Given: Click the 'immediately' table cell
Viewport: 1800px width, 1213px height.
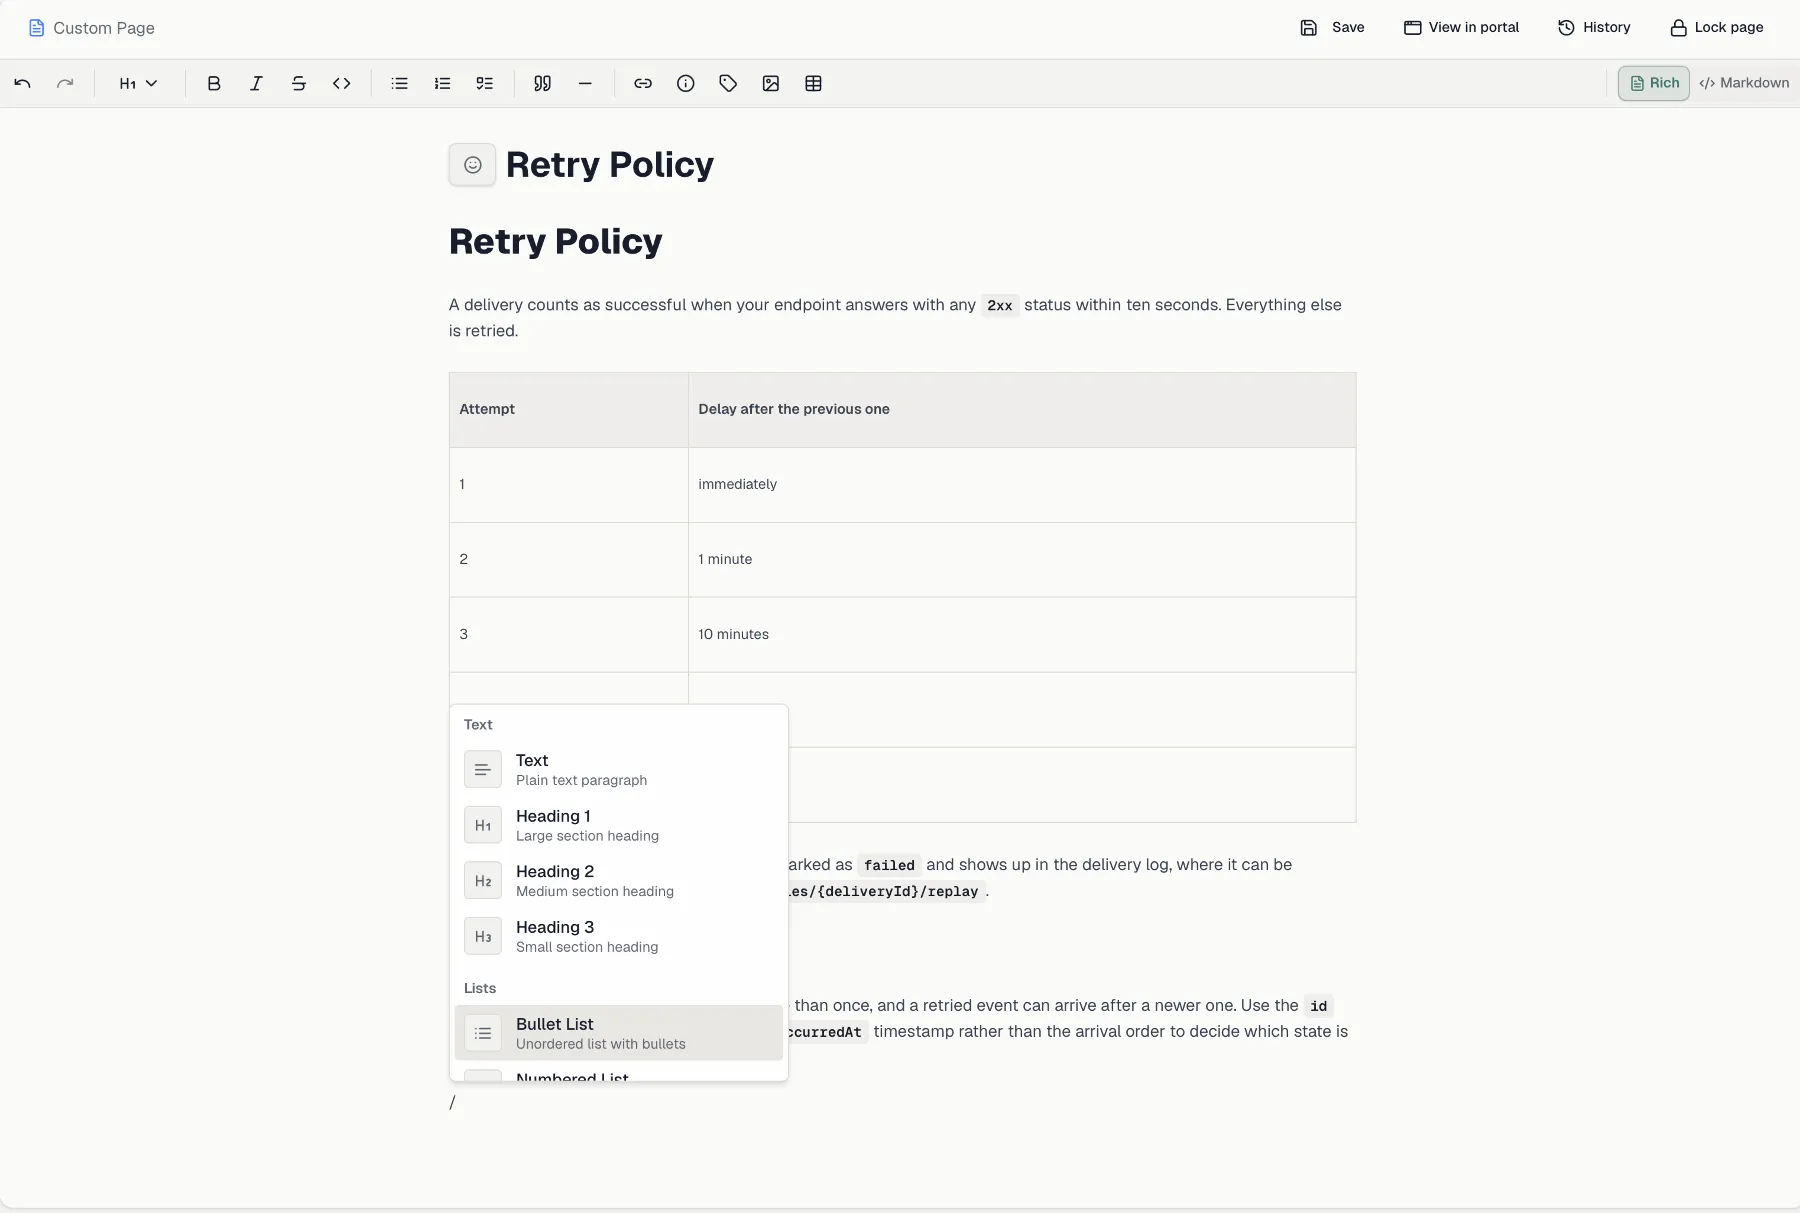Looking at the screenshot, I should [x=1022, y=485].
